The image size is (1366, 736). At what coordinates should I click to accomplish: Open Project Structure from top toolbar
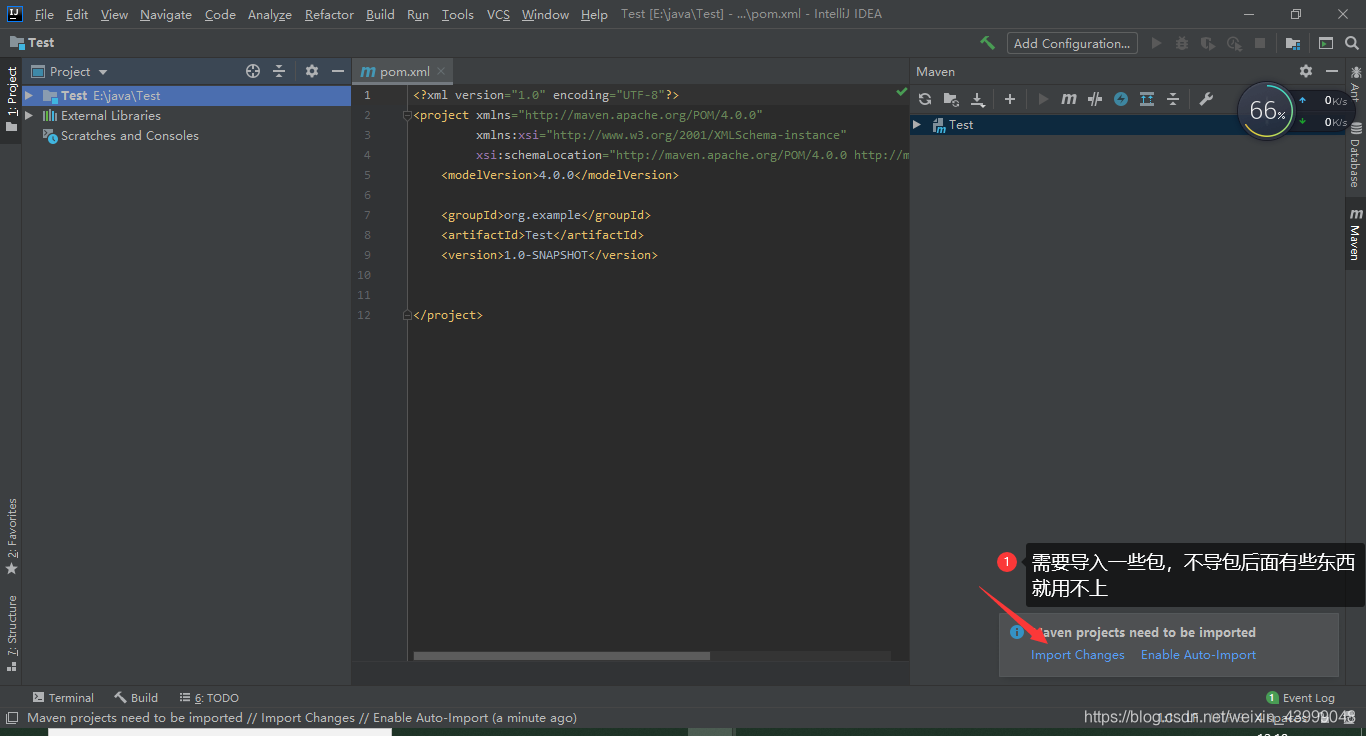click(x=1293, y=43)
